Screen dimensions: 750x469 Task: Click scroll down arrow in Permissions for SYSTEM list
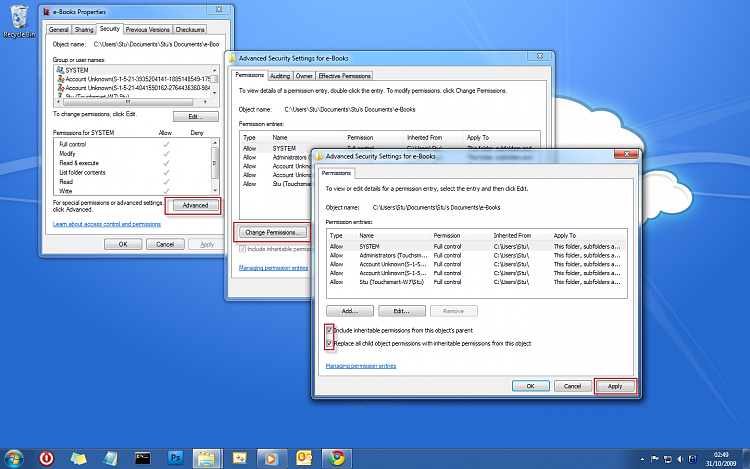(215, 191)
